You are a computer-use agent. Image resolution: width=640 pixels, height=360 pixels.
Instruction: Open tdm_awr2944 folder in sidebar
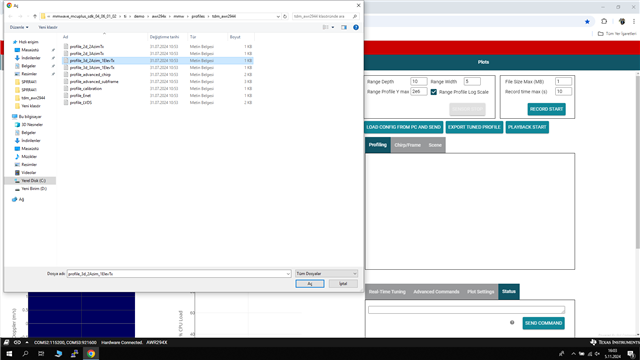pyautogui.click(x=33, y=98)
